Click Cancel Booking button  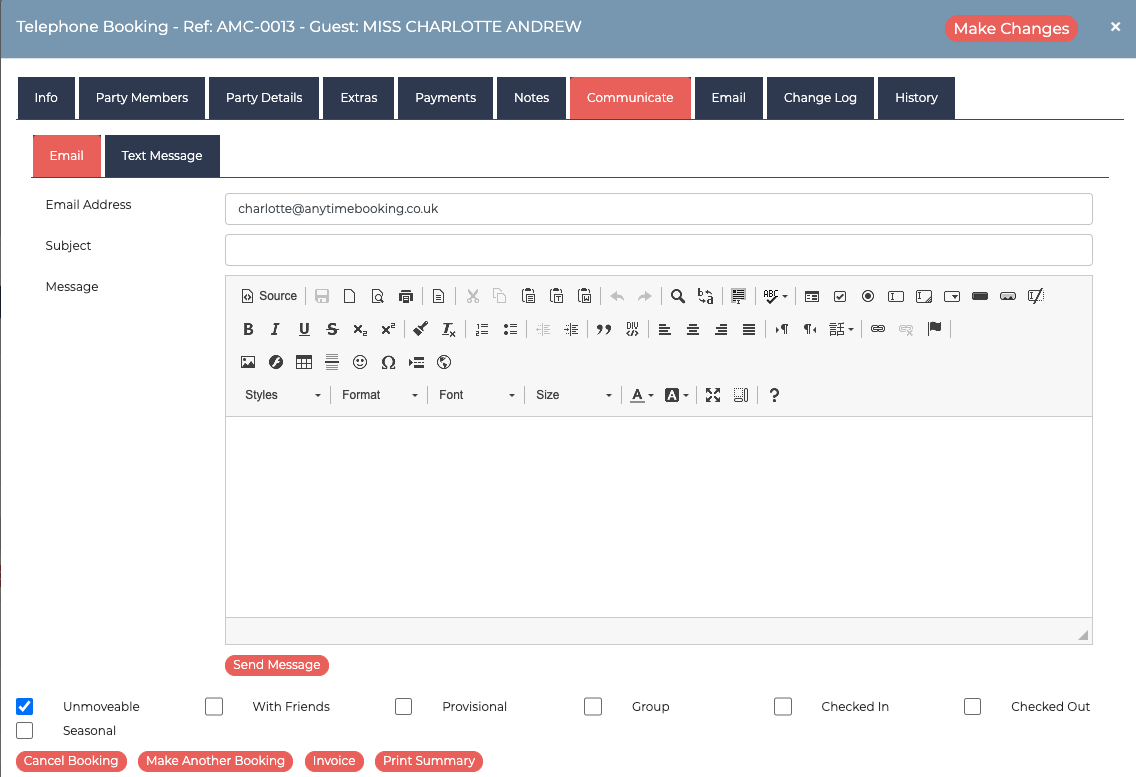71,761
